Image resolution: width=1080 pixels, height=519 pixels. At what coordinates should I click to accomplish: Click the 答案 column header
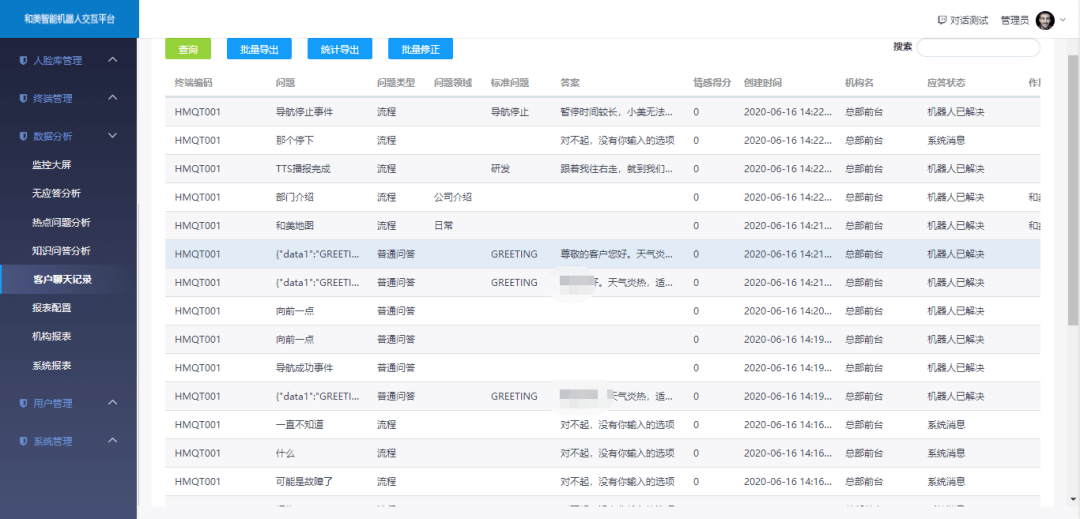pyautogui.click(x=570, y=83)
